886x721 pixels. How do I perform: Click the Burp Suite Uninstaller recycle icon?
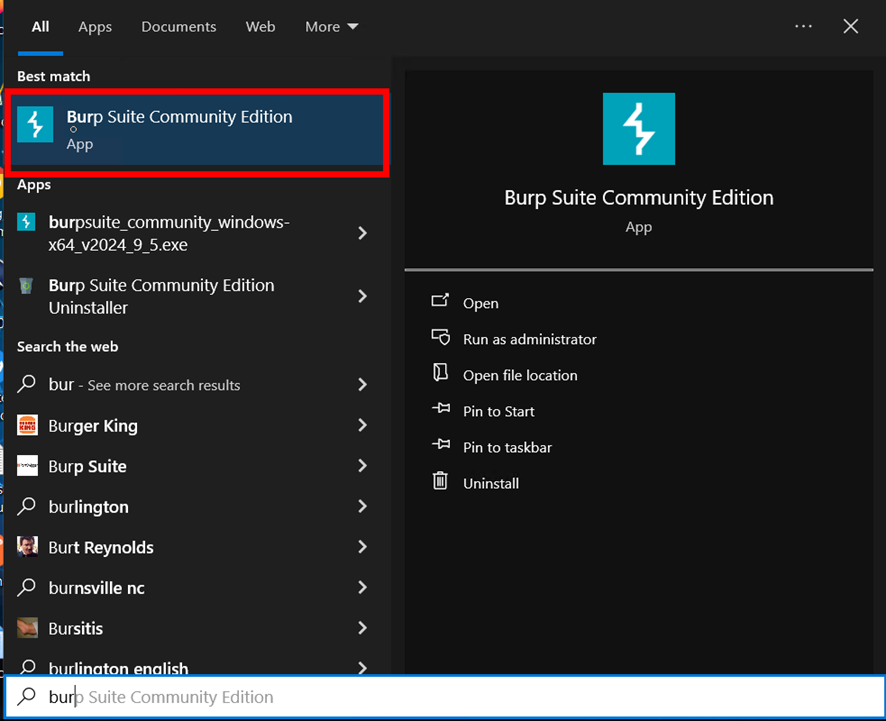[x=26, y=285]
